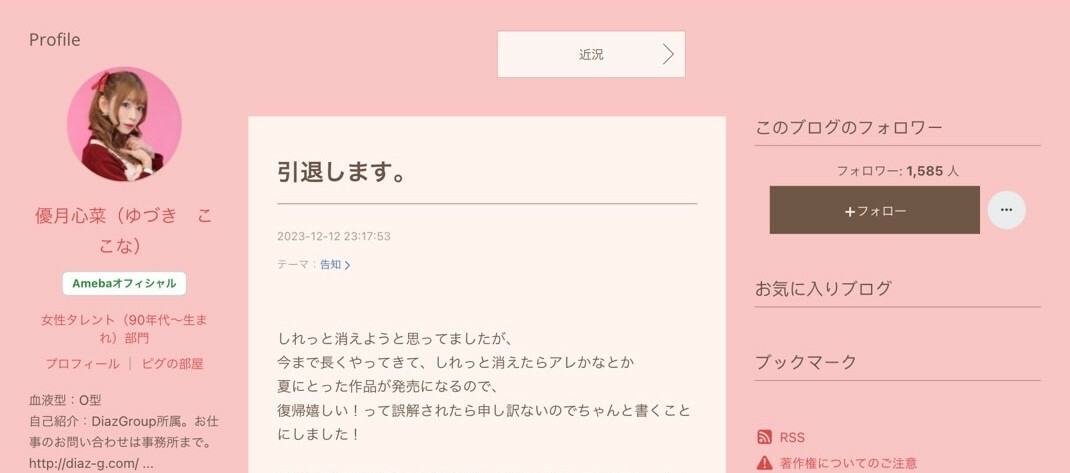Click the plus icon on フォロー button
Viewport: 1070px width, 473px height.
tap(849, 212)
